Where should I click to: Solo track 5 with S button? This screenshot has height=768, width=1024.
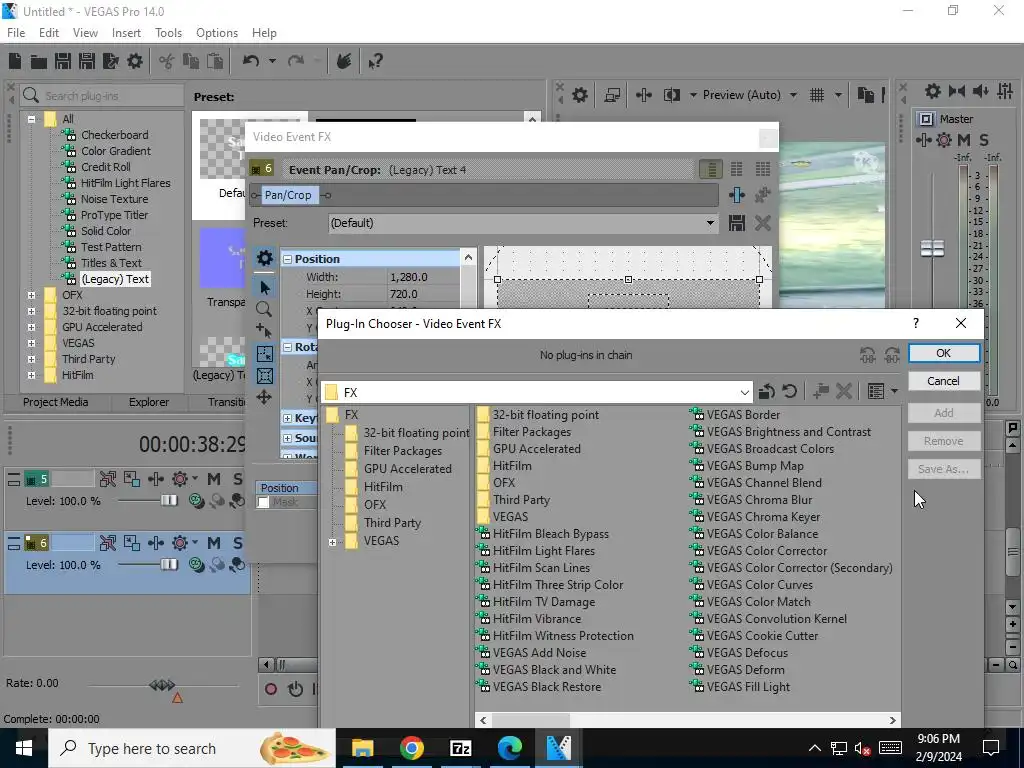click(x=237, y=479)
